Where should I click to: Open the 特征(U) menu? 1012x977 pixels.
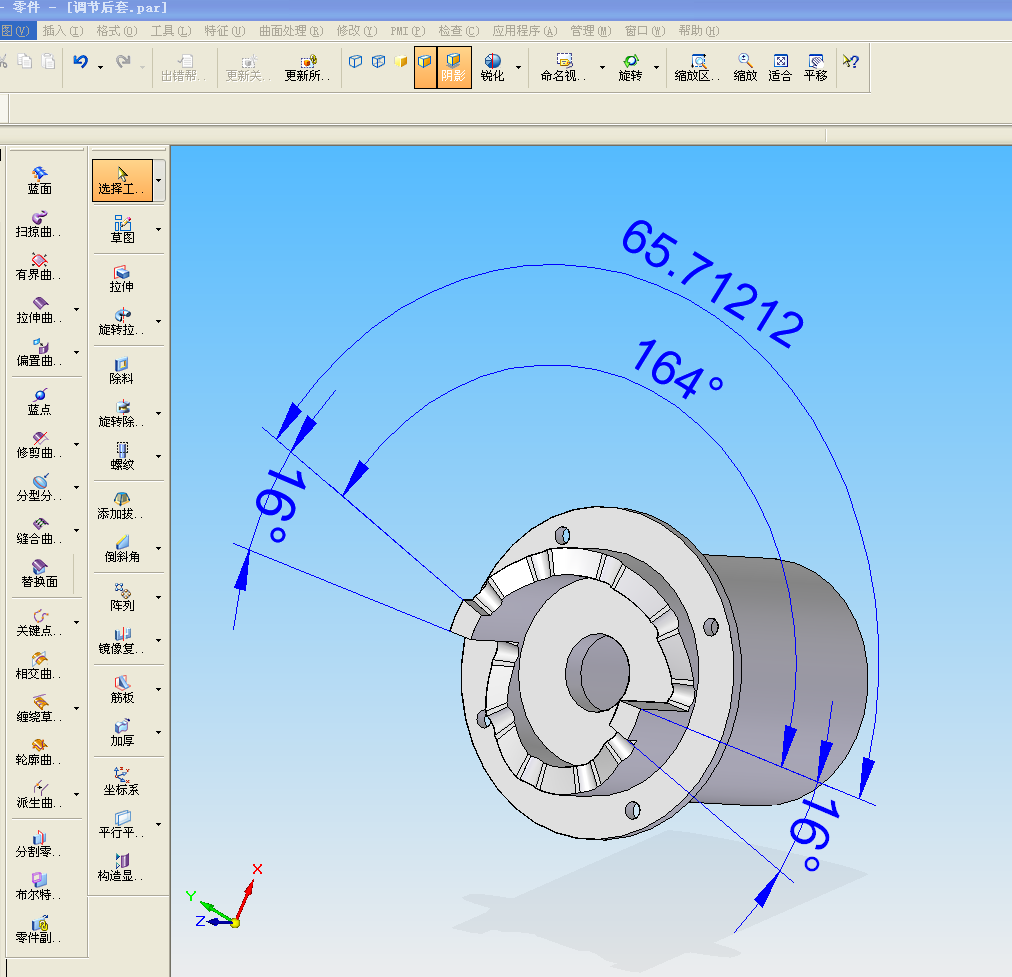tap(225, 30)
